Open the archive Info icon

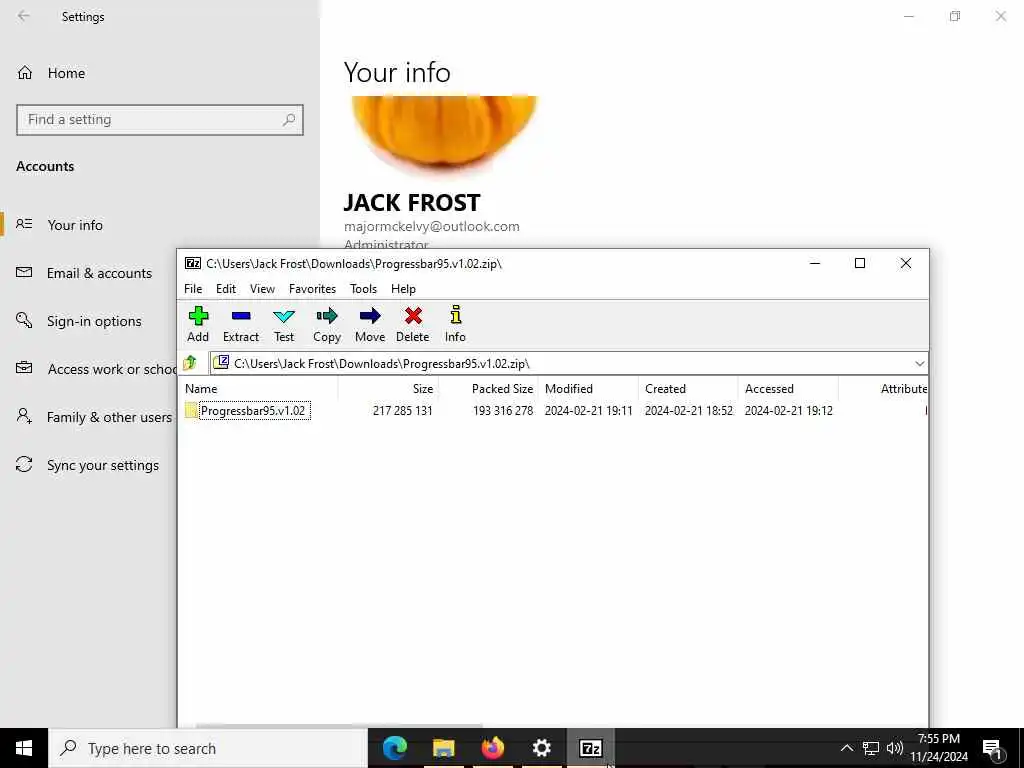[x=455, y=325]
